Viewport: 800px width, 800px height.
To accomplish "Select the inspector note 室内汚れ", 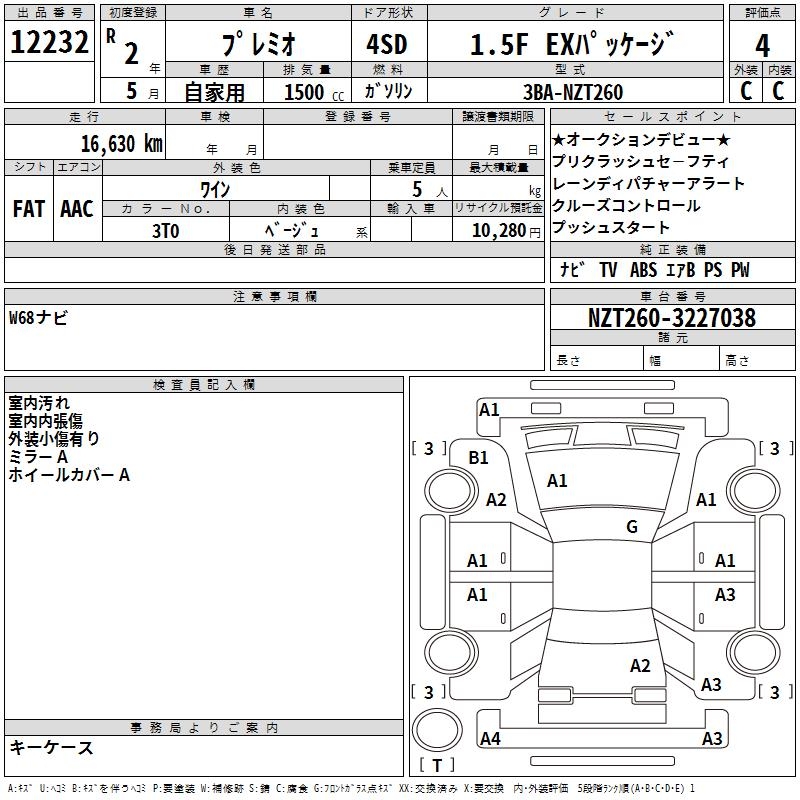I will coord(39,403).
